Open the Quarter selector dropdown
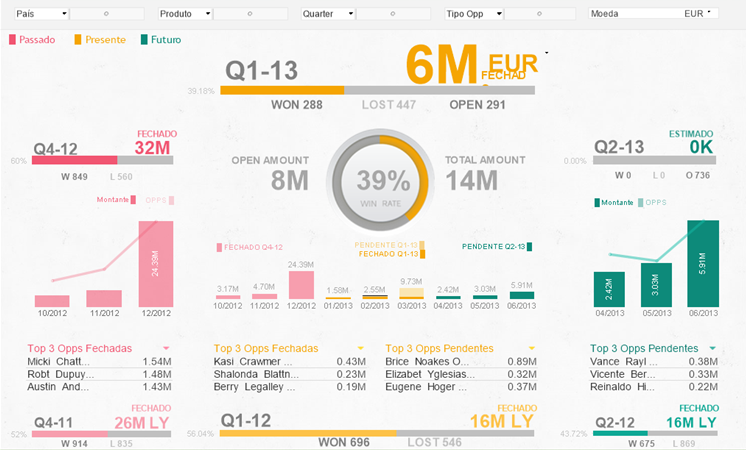The width and height of the screenshot is (746, 450). pos(351,14)
